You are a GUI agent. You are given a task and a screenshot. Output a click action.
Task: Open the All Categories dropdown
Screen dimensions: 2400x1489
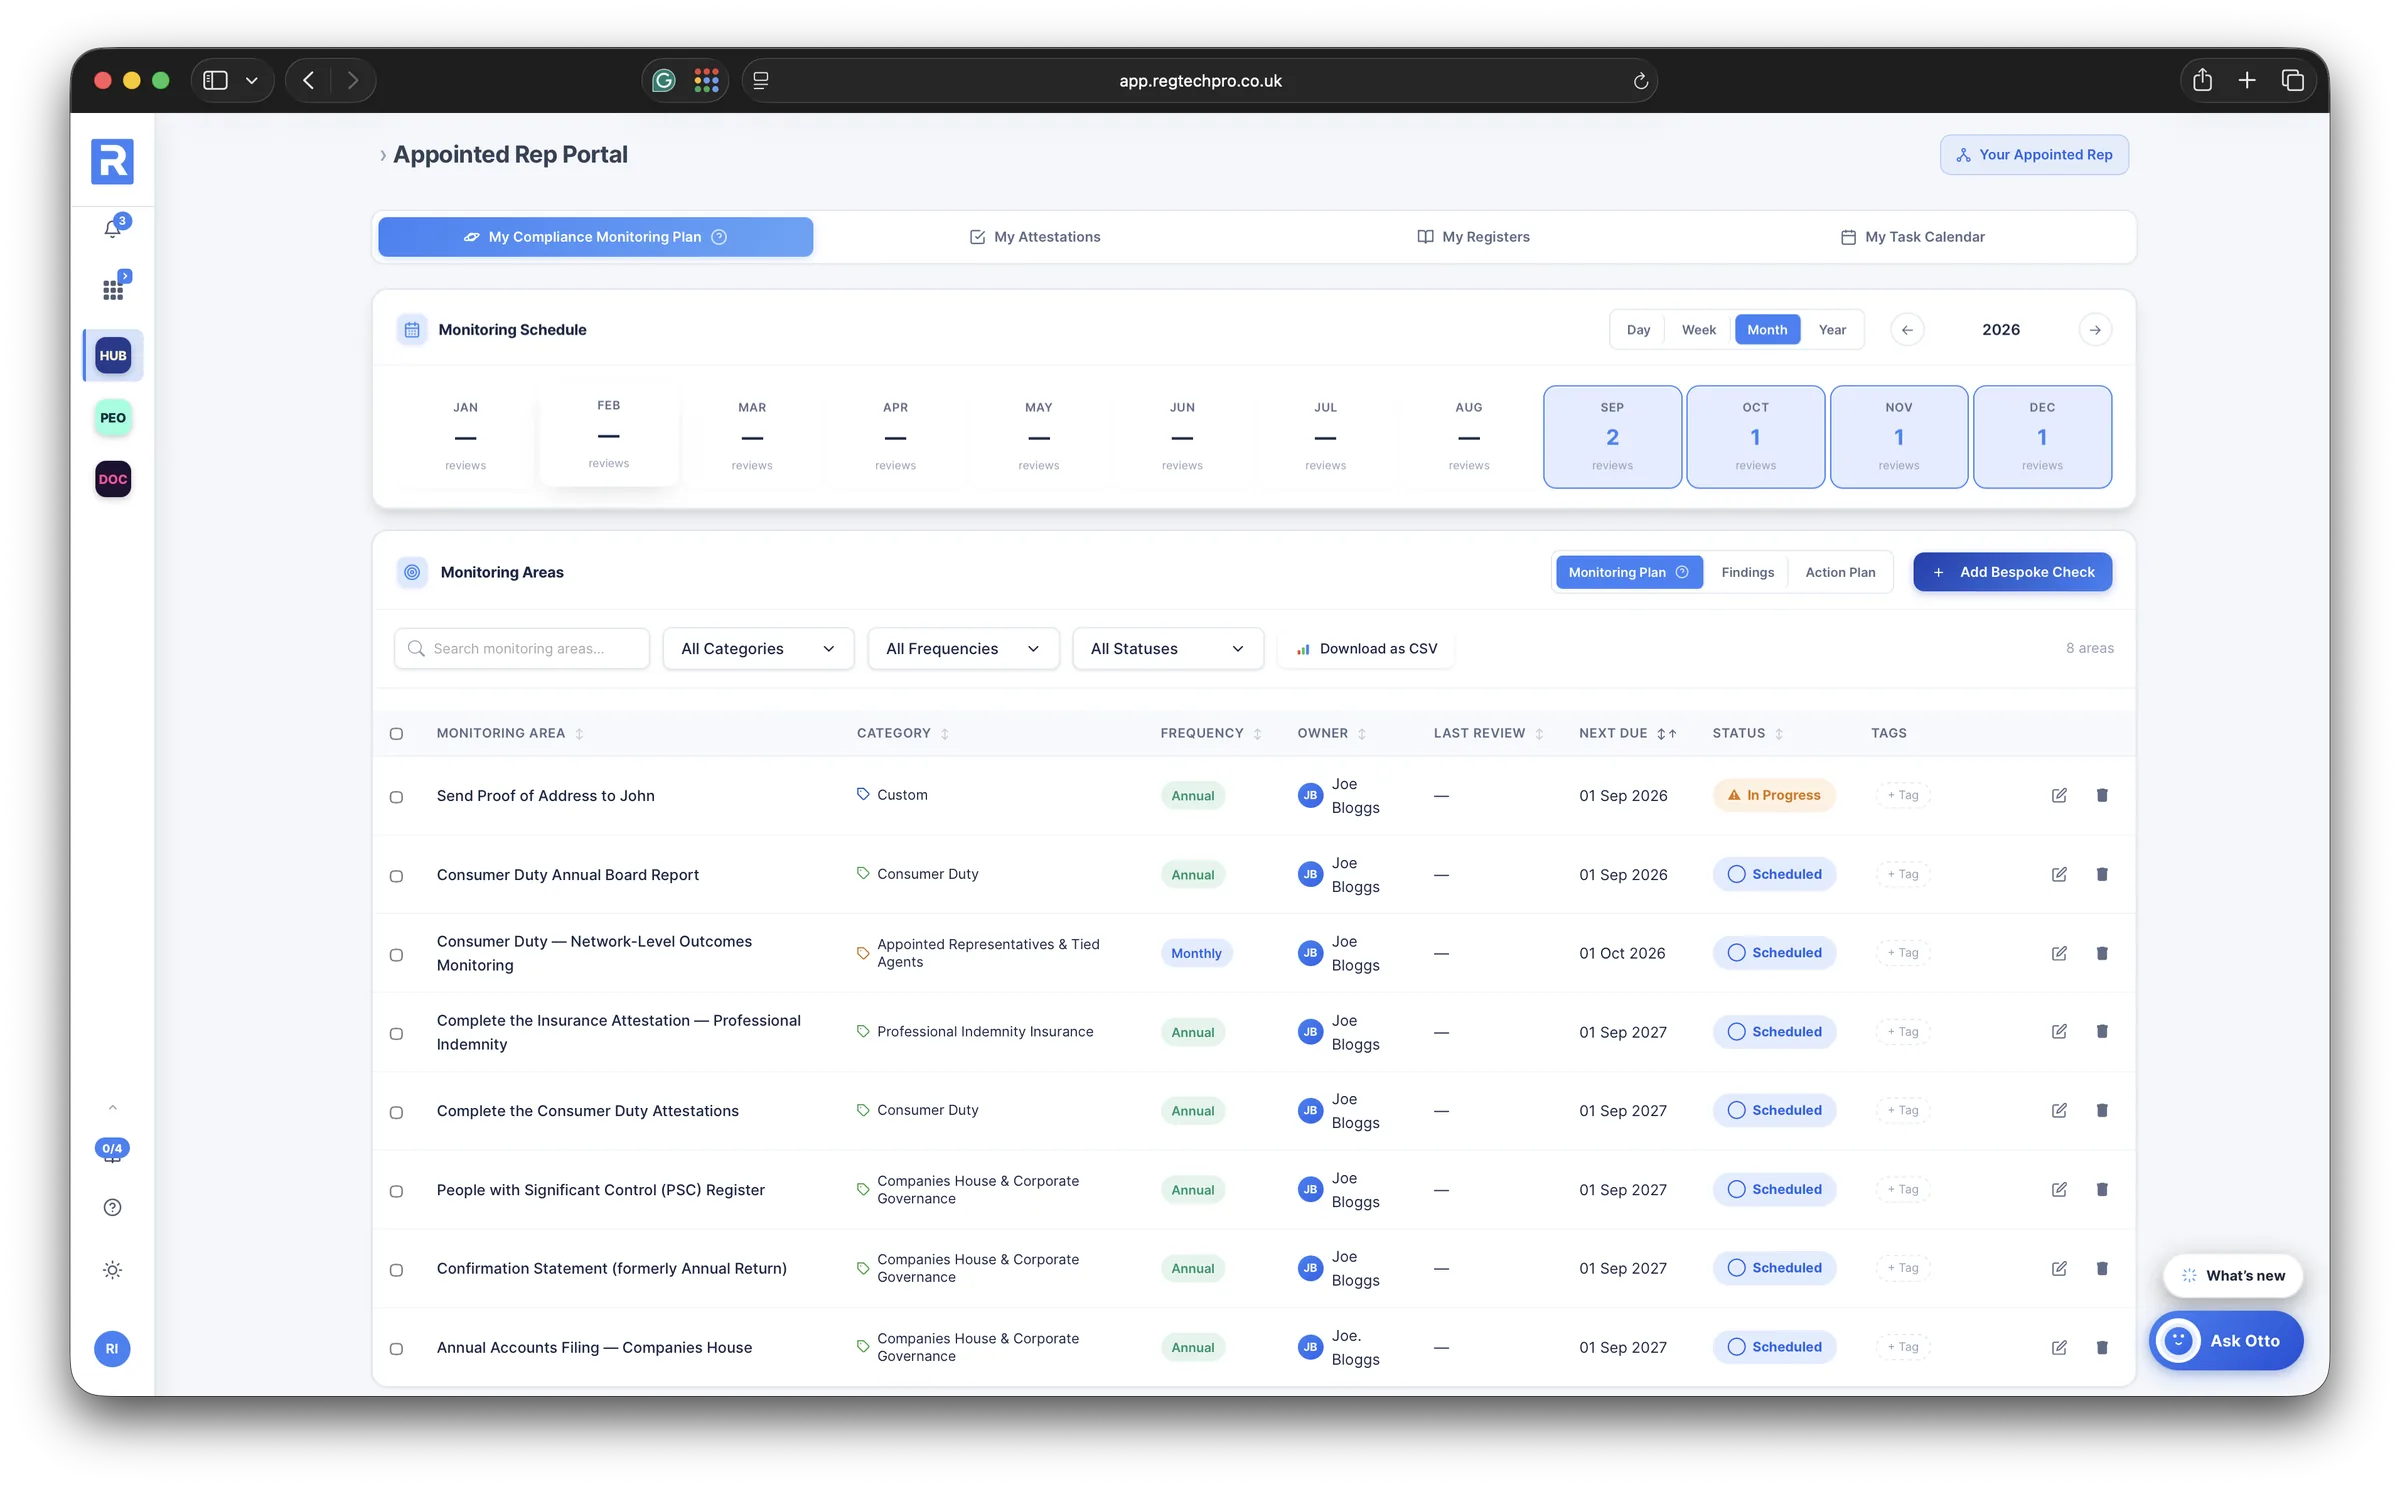point(758,648)
